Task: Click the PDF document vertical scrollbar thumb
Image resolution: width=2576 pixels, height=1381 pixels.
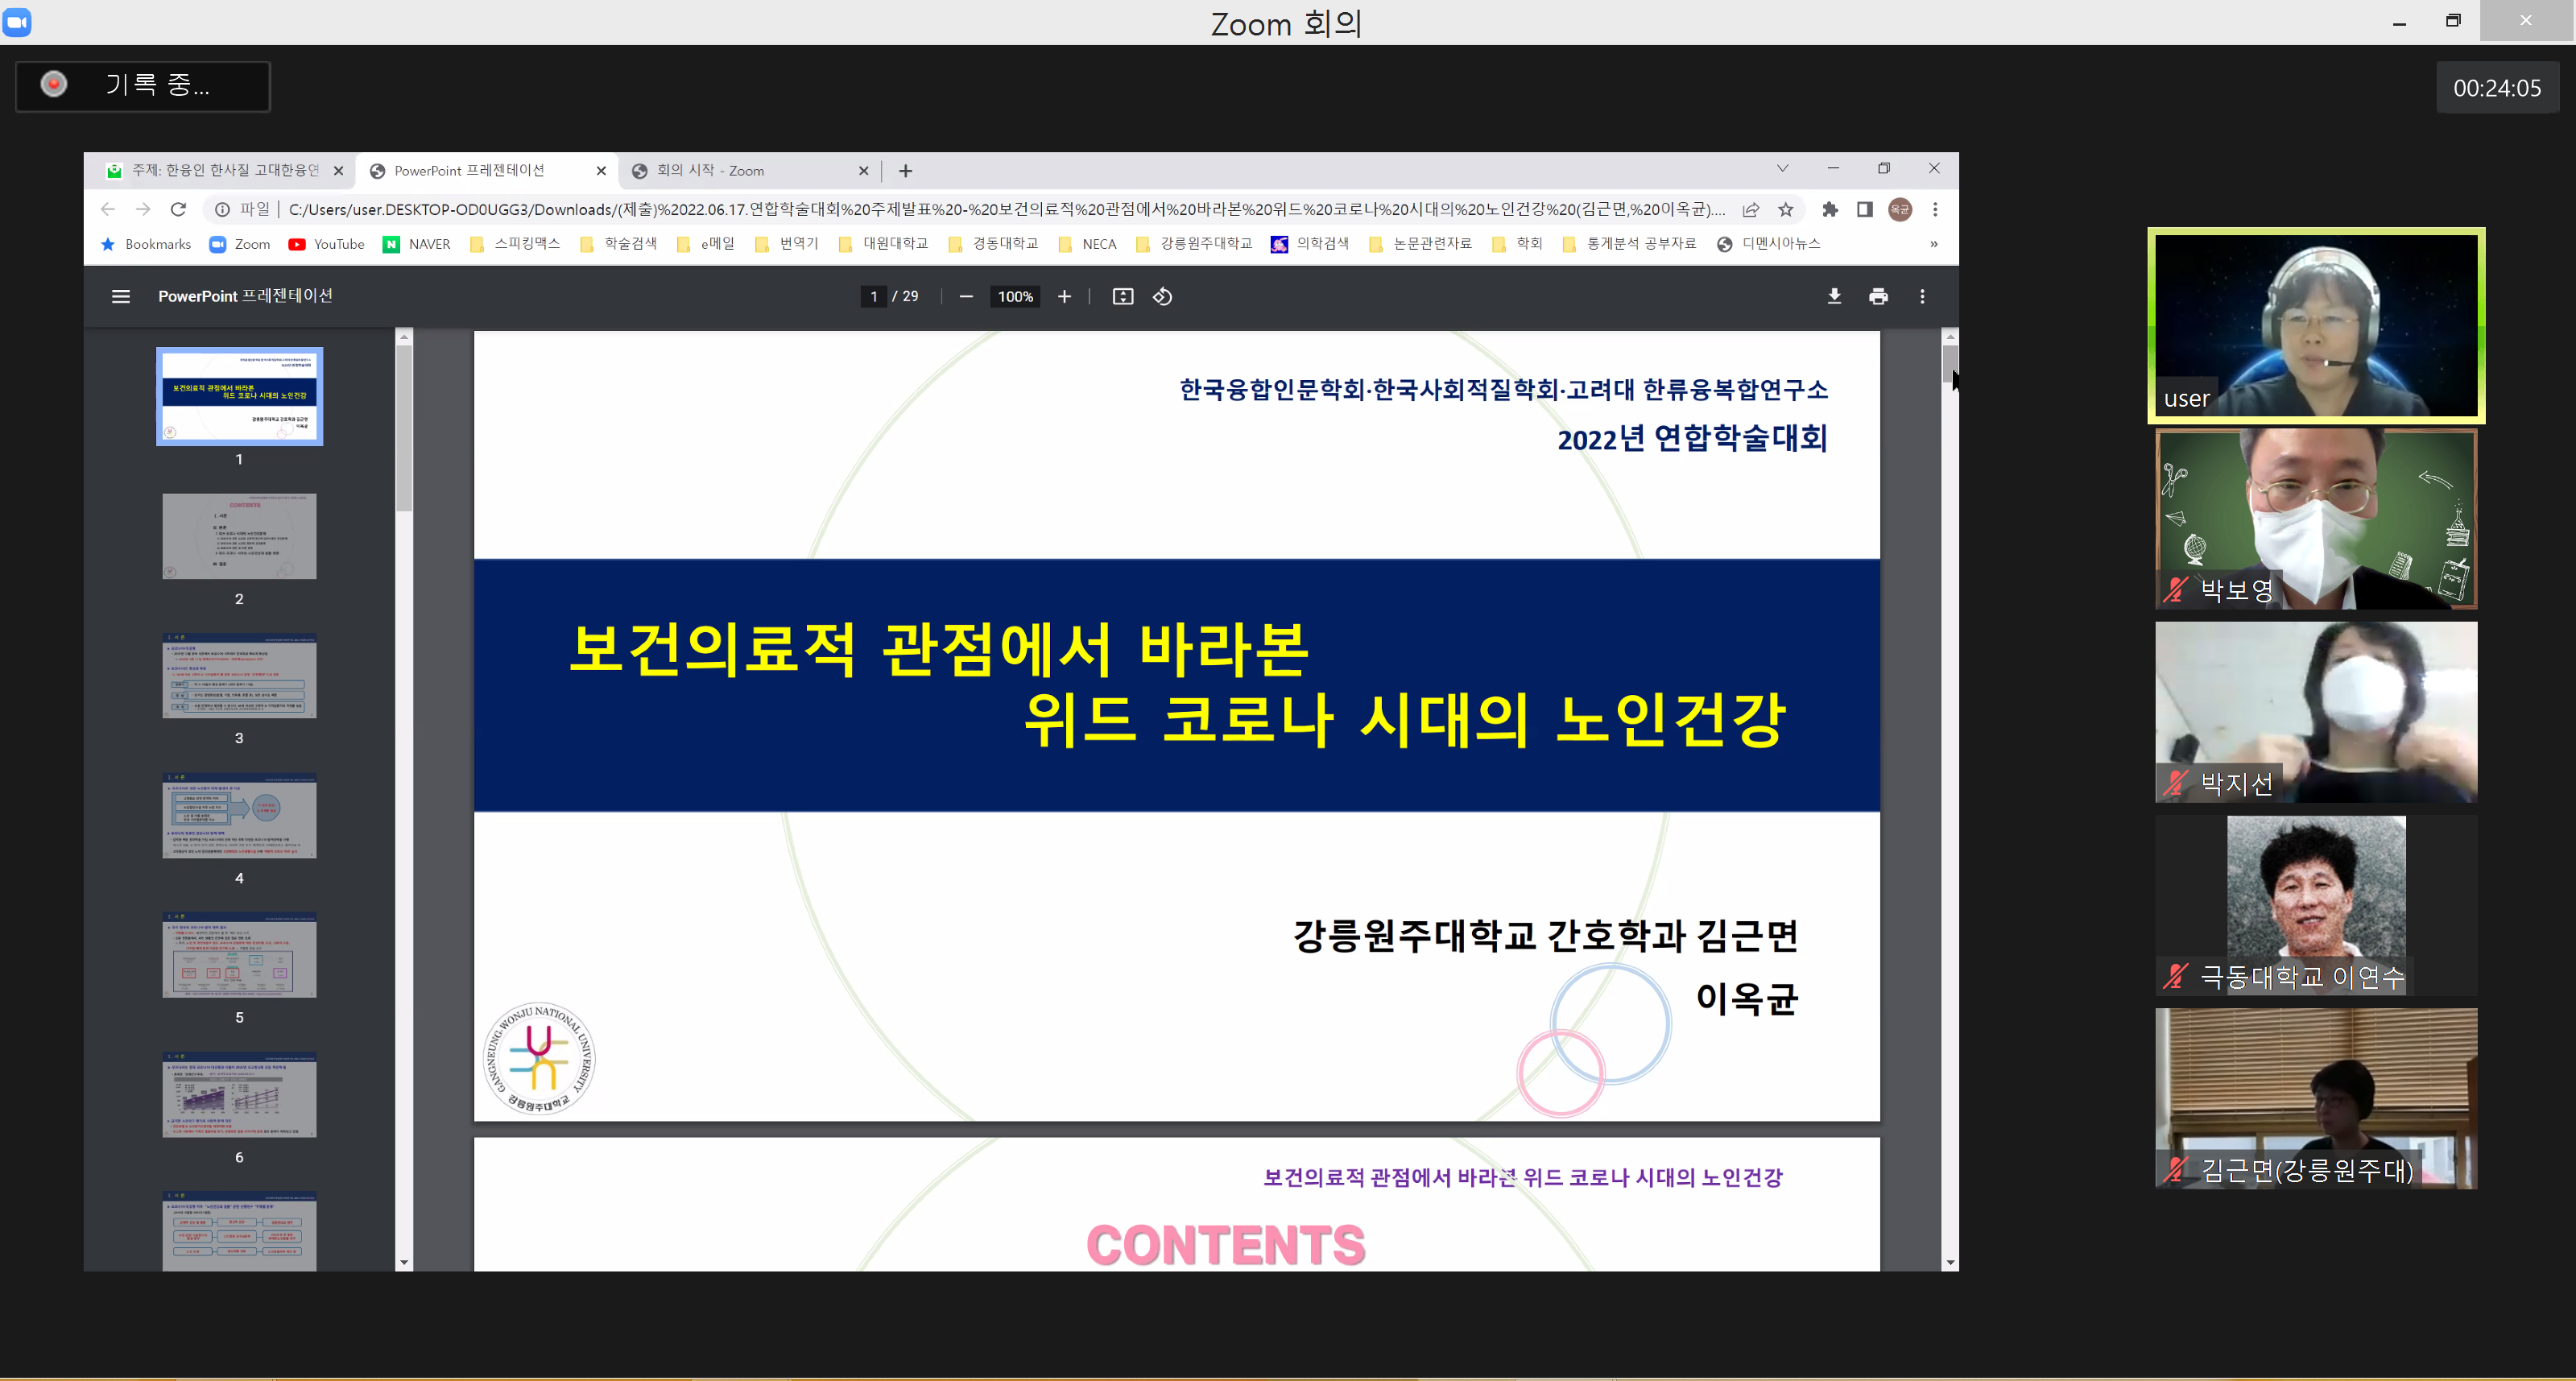Action: [x=1950, y=364]
